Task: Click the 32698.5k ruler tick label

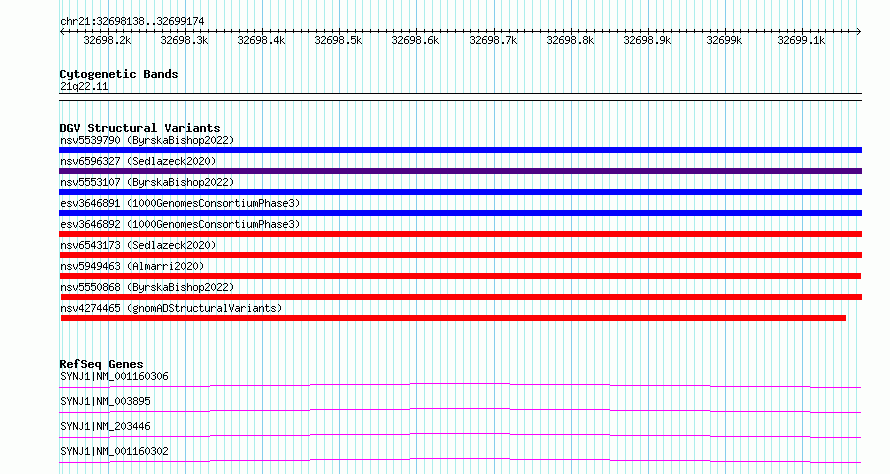Action: [x=338, y=40]
